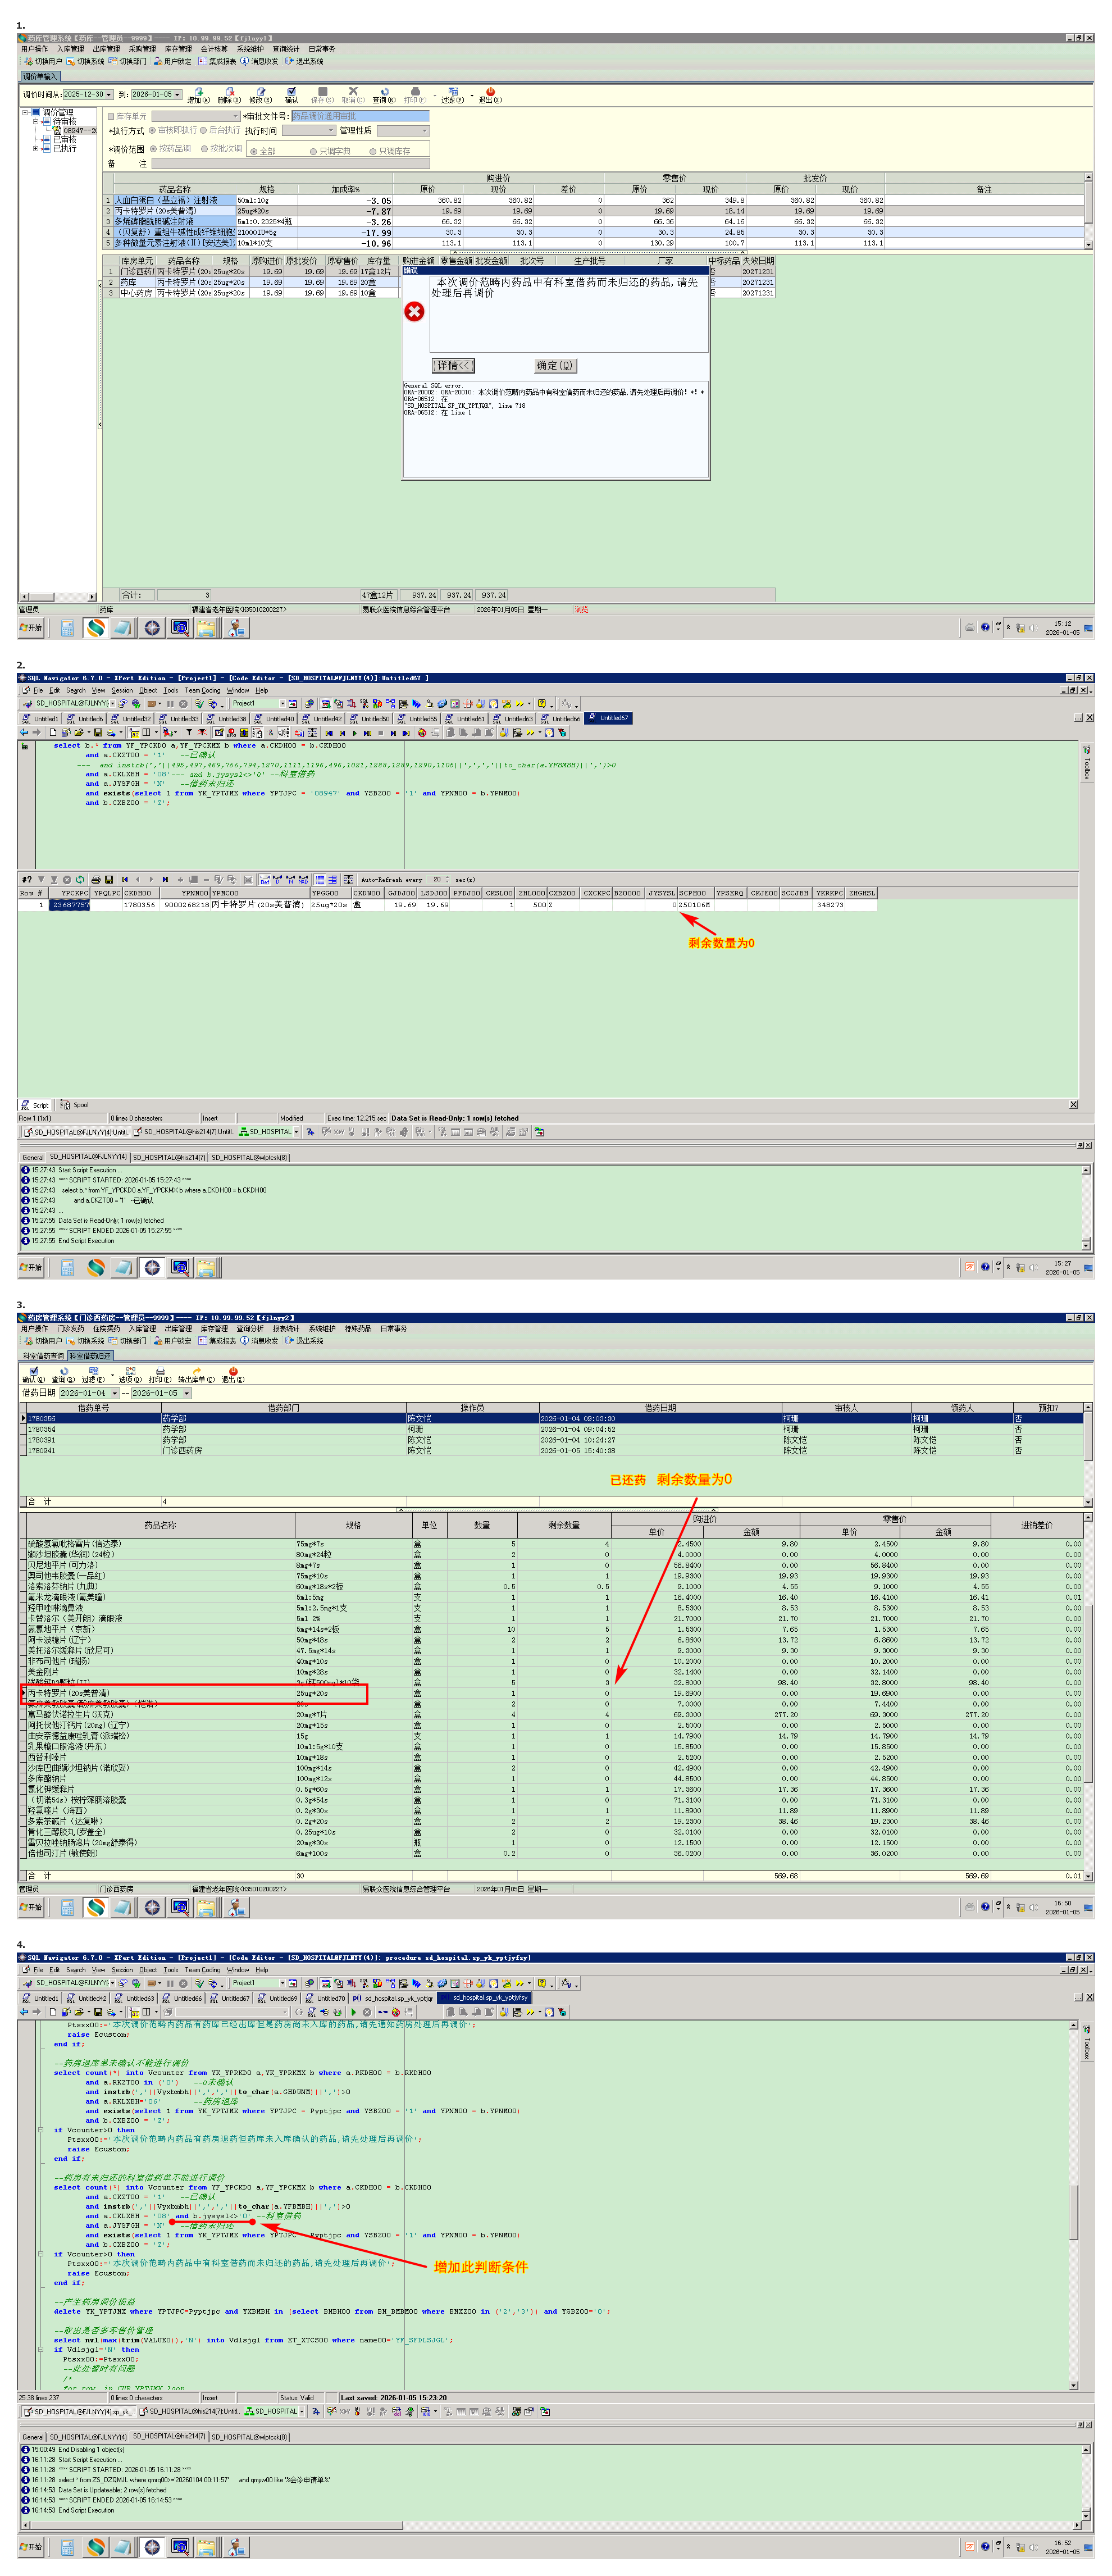This screenshot has height=2576, width=1112.
Task: Open the 借药日期 end date dropdown
Action: (186, 1393)
